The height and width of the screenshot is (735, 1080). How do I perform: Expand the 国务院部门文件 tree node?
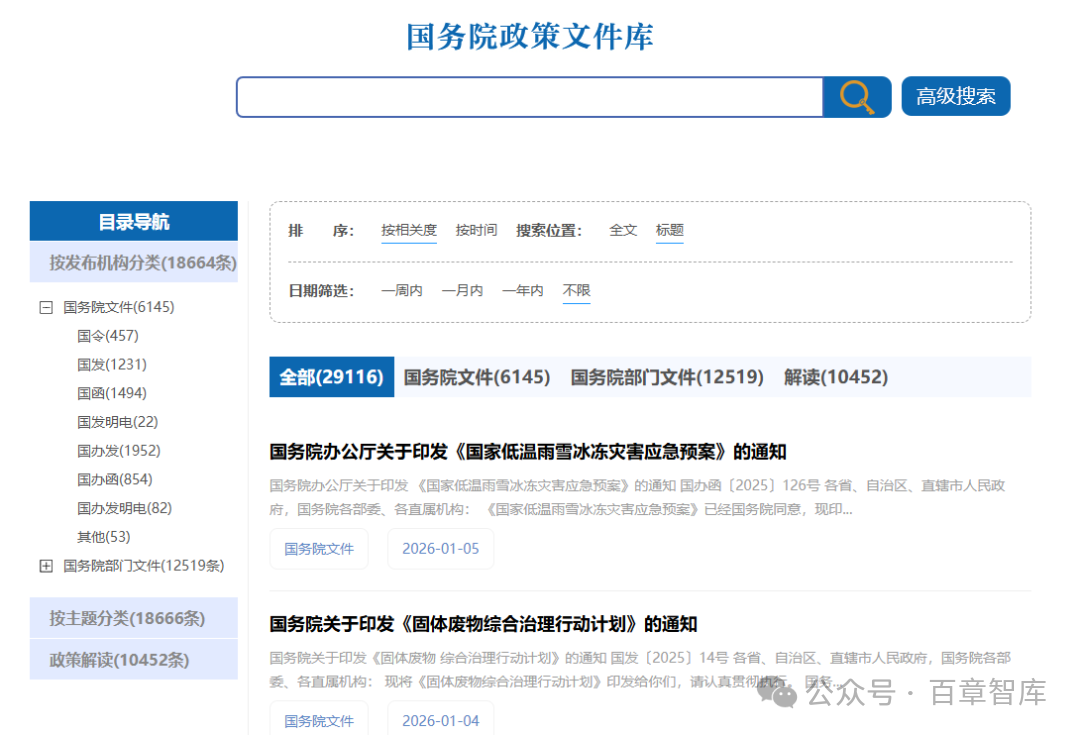tap(46, 566)
